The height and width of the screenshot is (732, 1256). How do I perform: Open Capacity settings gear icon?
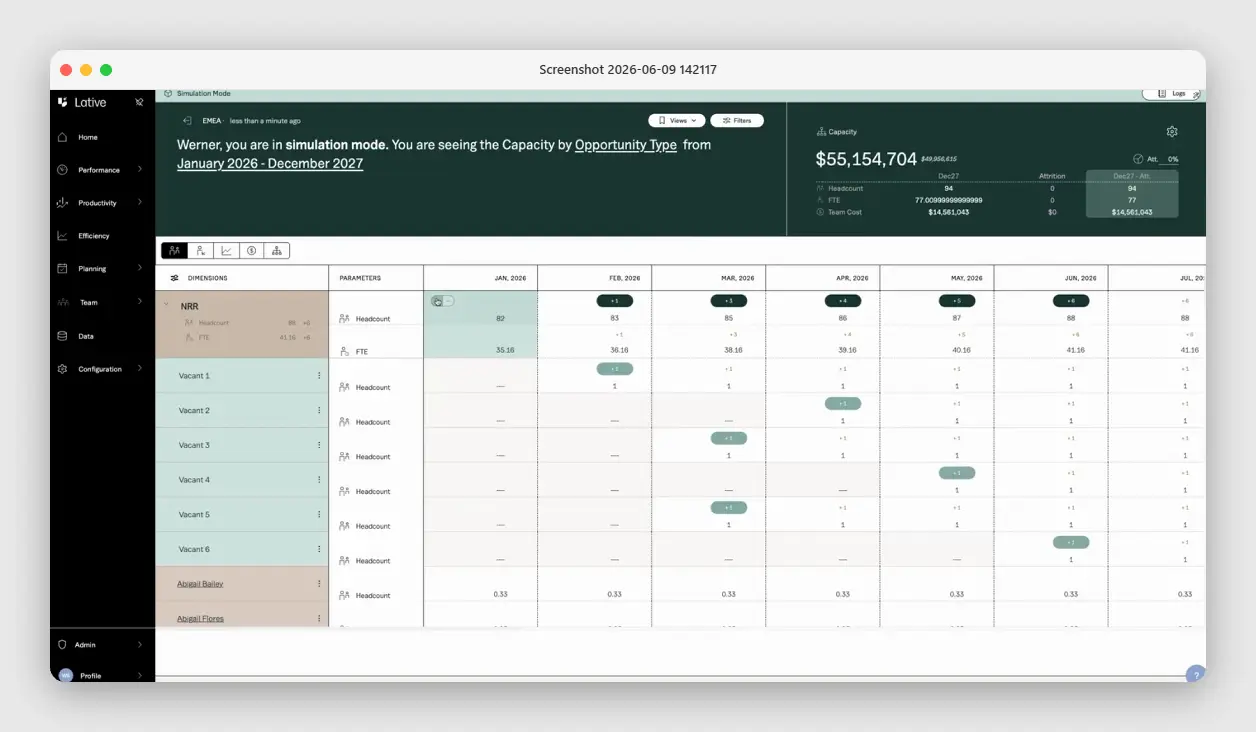[1172, 131]
